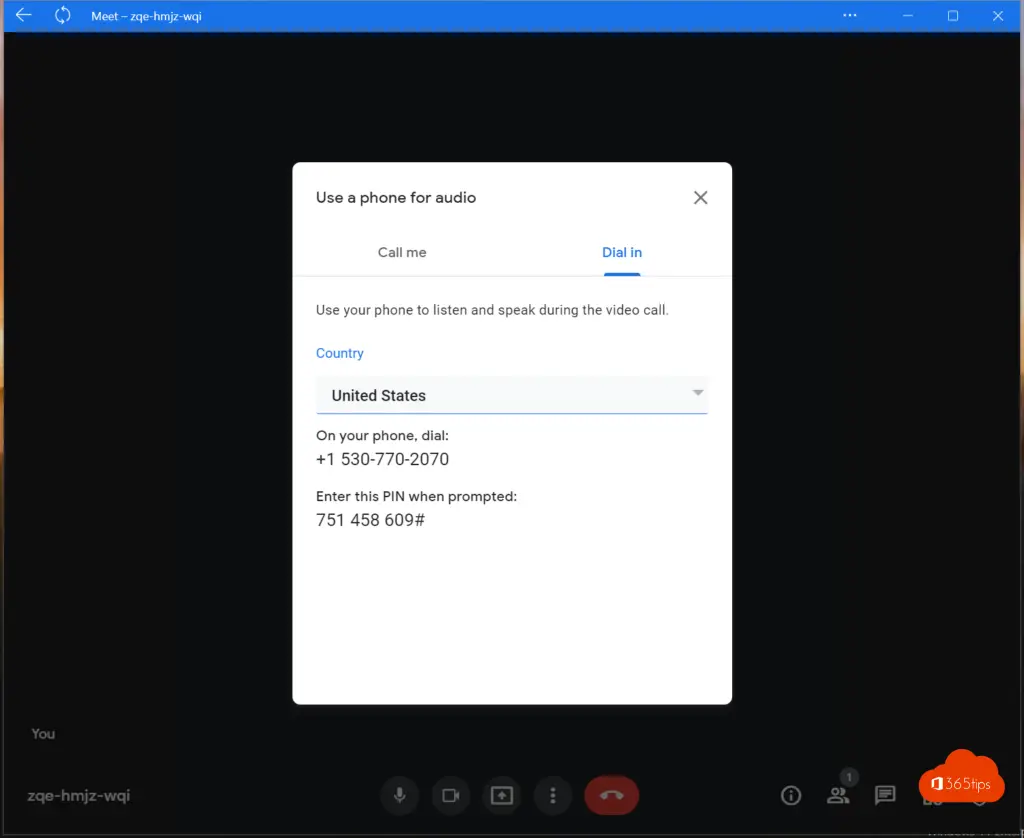The height and width of the screenshot is (838, 1024).
Task: Click the Country dropdown arrow
Action: [698, 393]
